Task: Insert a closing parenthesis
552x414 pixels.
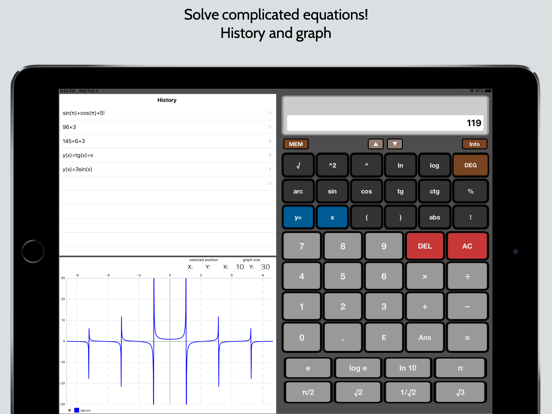Action: tap(400, 217)
